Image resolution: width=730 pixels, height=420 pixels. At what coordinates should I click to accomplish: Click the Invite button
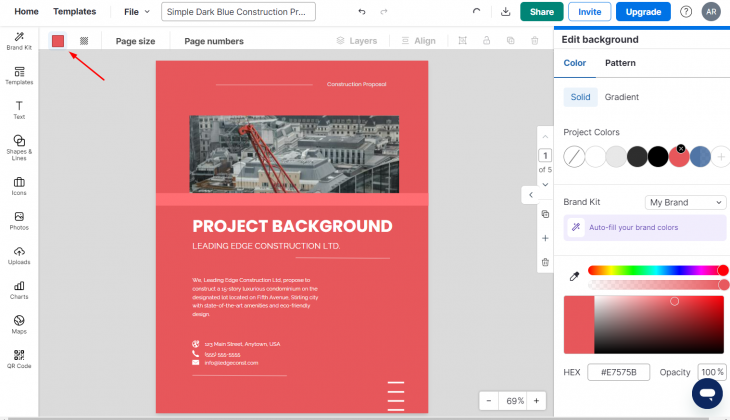tap(589, 12)
